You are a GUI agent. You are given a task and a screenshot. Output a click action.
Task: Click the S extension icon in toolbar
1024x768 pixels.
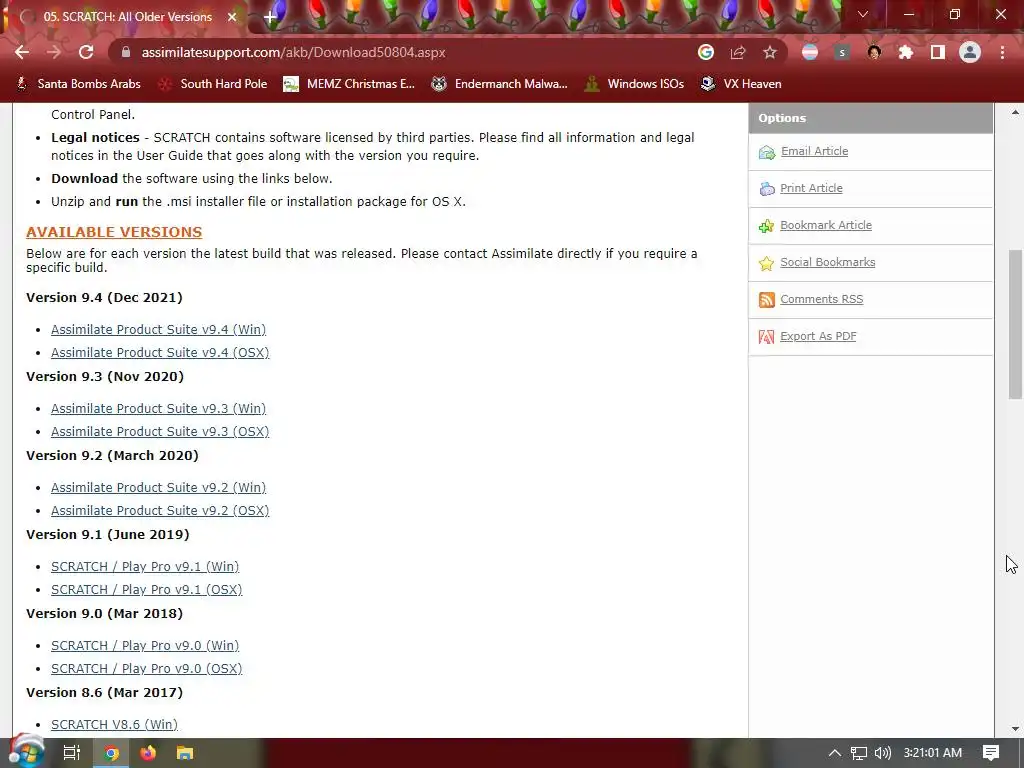[x=842, y=52]
